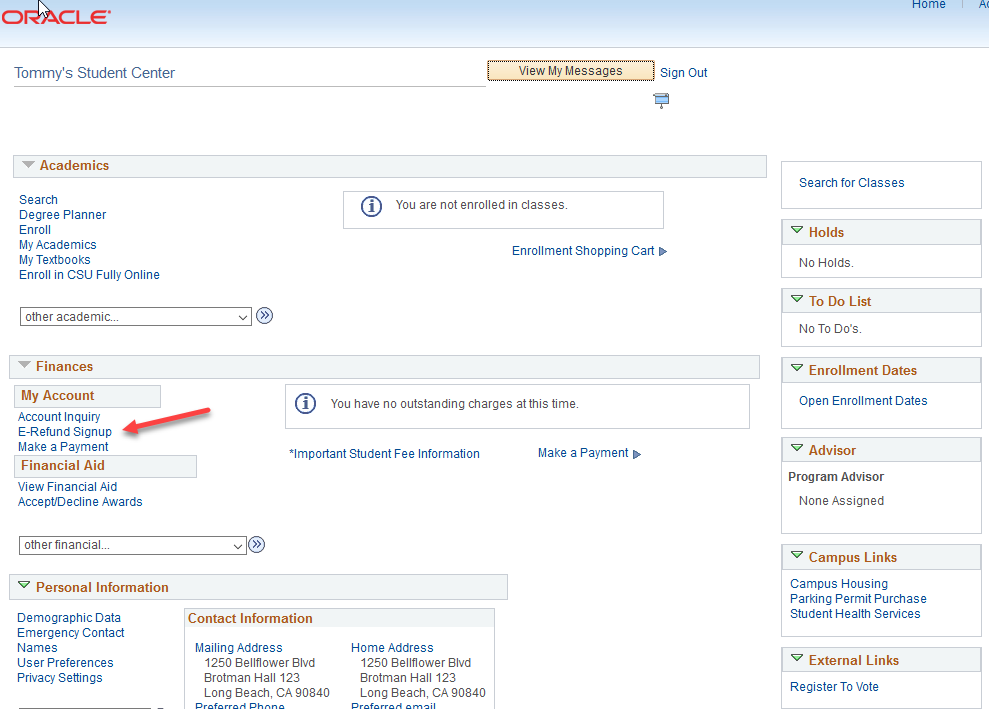Screen dimensions: 989x709
Task: Click the Home Address link
Action: (x=392, y=648)
